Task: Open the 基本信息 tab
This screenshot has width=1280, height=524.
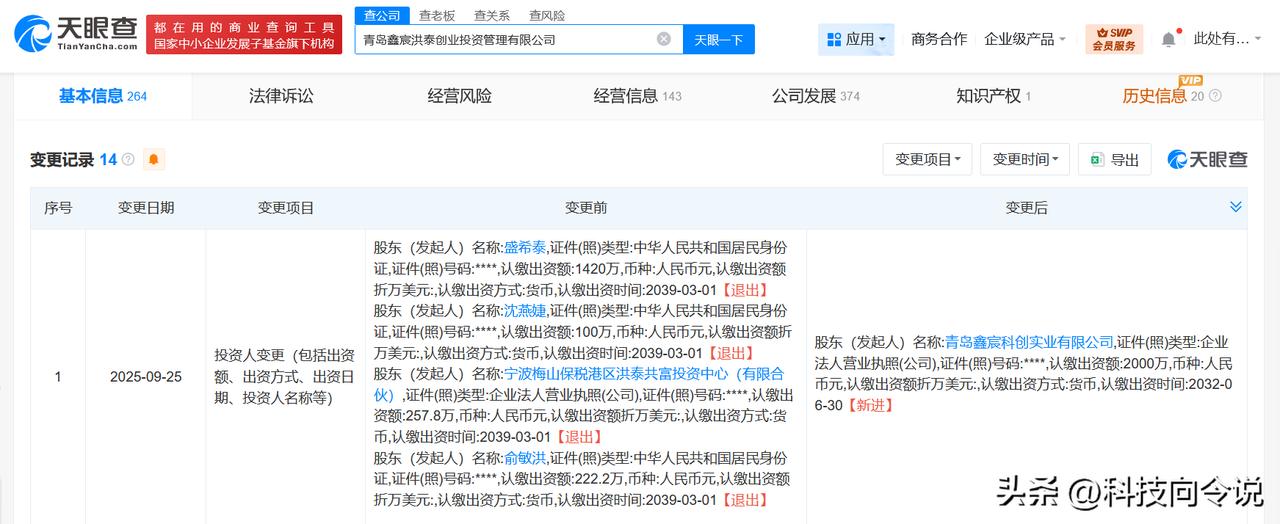Action: tap(102, 96)
